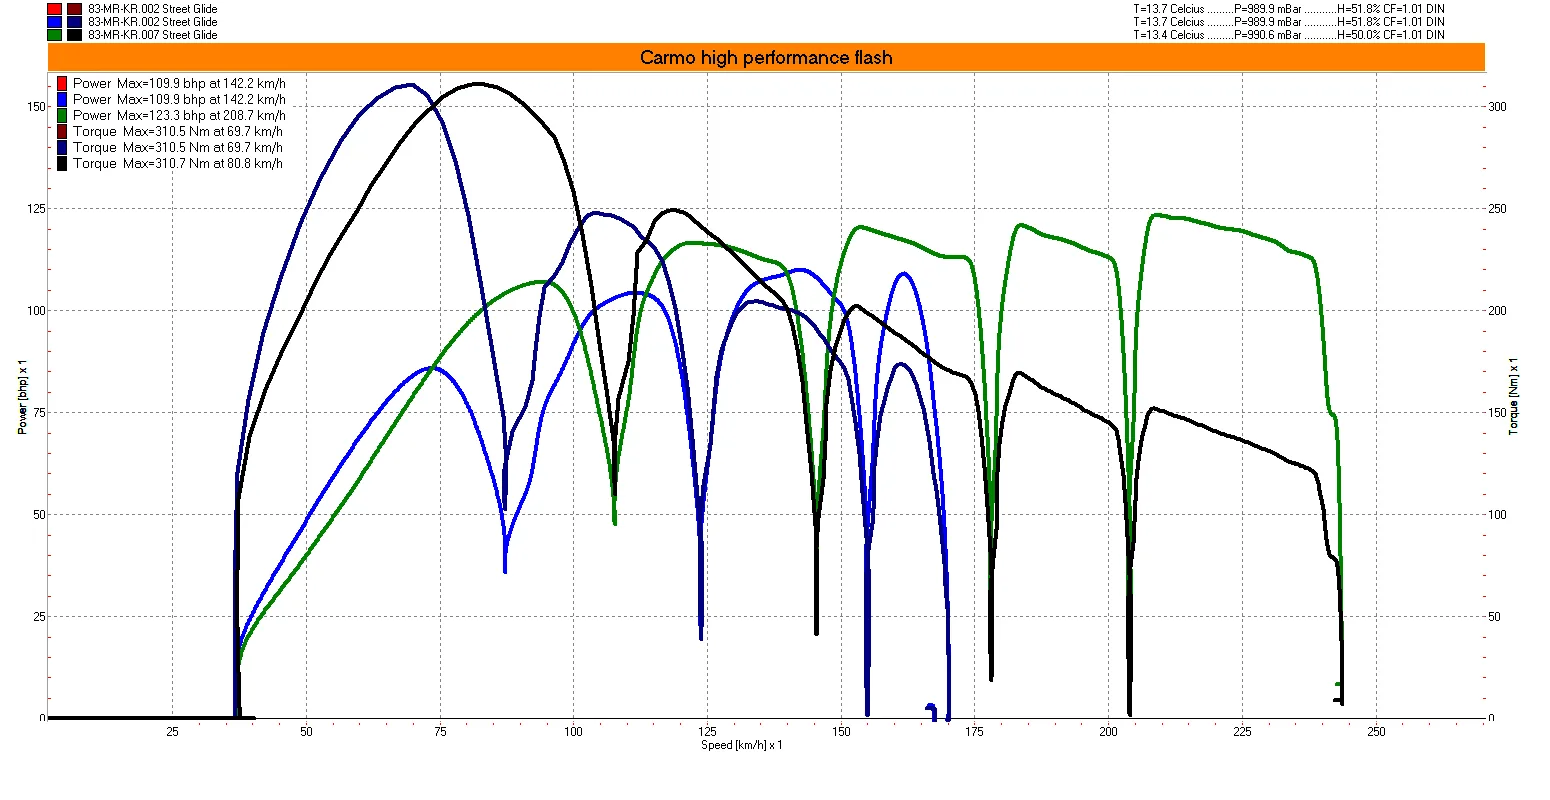1550x800 pixels.
Task: Click the dark red swatch beside 83-MR-KR.002 Street Glide
Action: 74,9
